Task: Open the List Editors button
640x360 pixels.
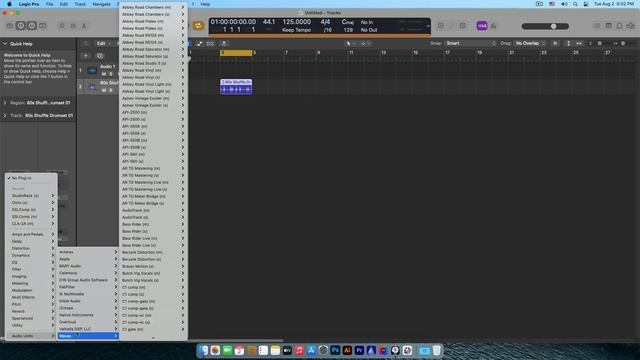Action: (x=597, y=26)
